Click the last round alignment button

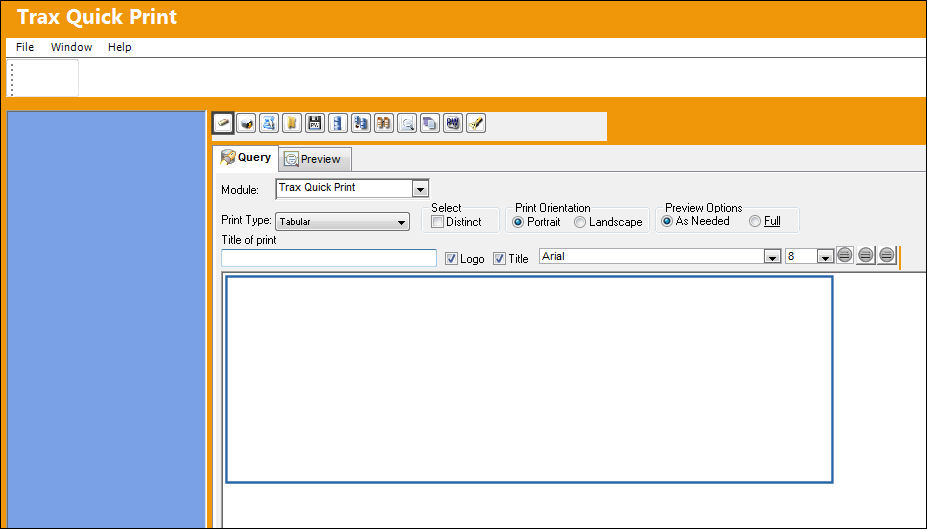pos(886,255)
